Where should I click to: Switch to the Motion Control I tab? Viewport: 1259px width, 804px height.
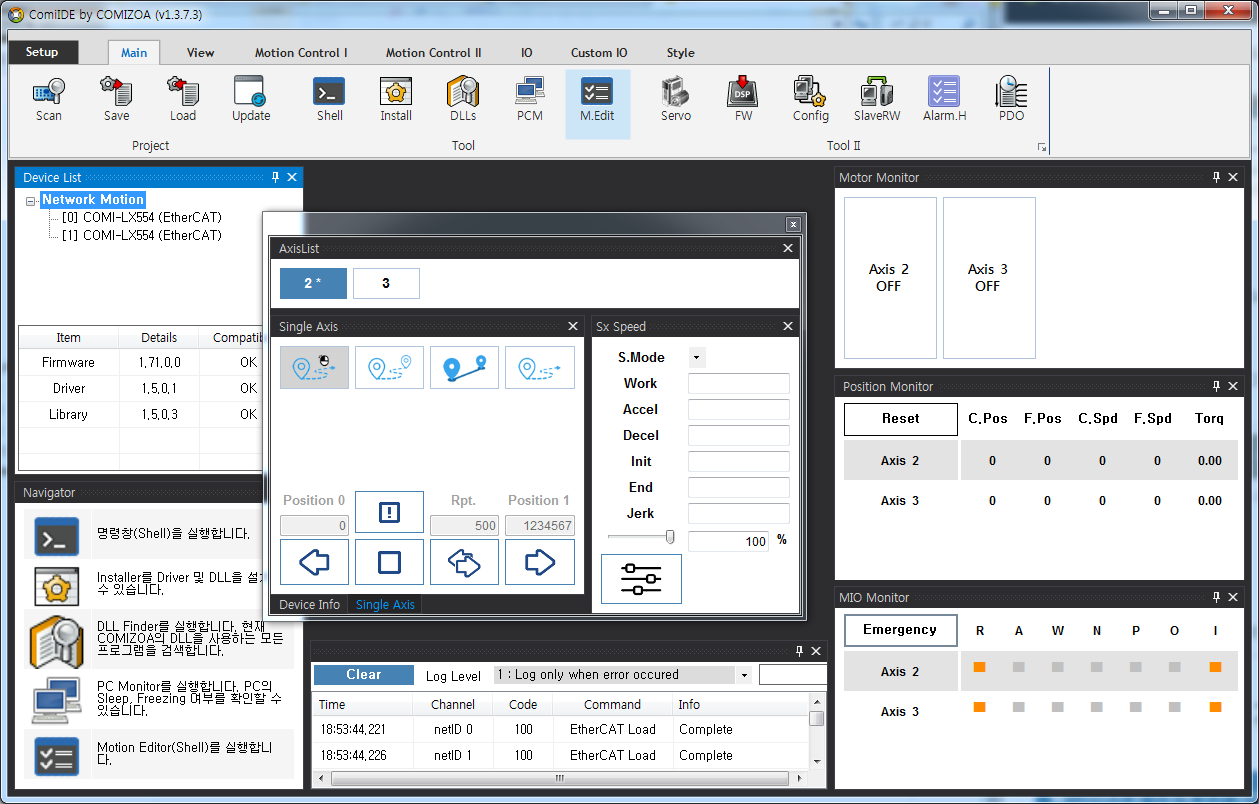[301, 53]
